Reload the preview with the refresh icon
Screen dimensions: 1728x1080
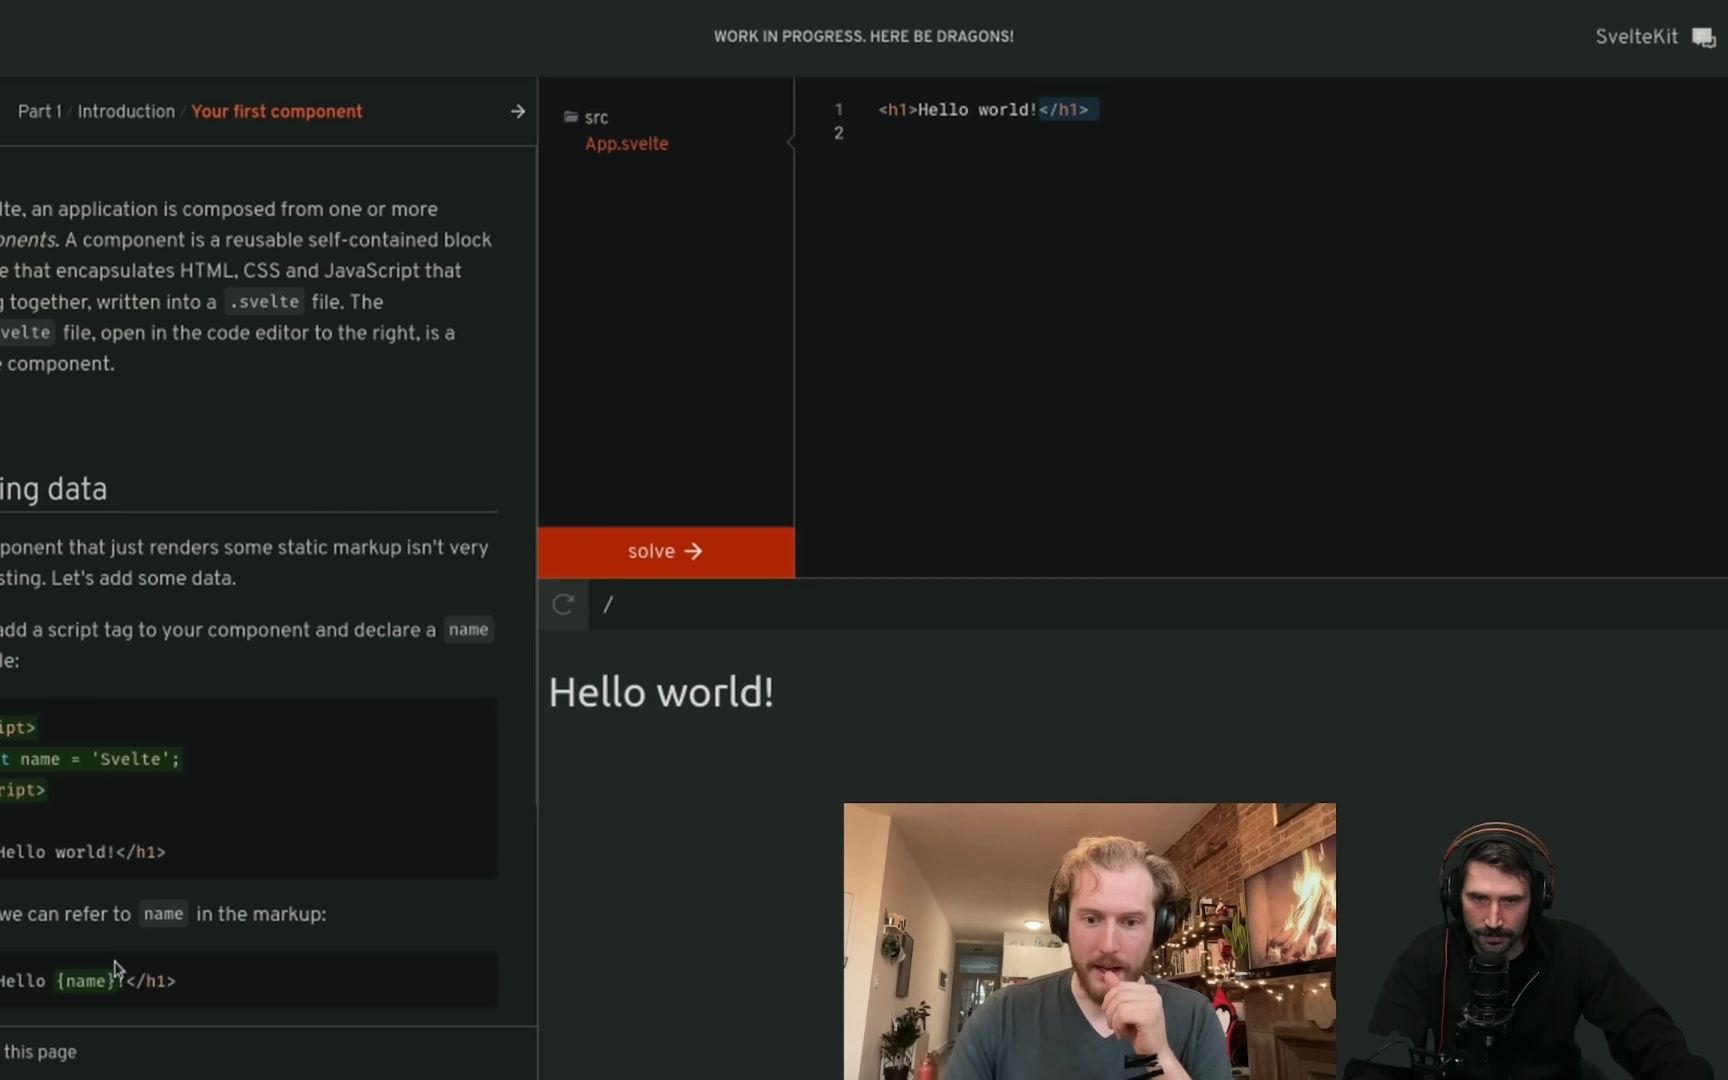coord(563,604)
